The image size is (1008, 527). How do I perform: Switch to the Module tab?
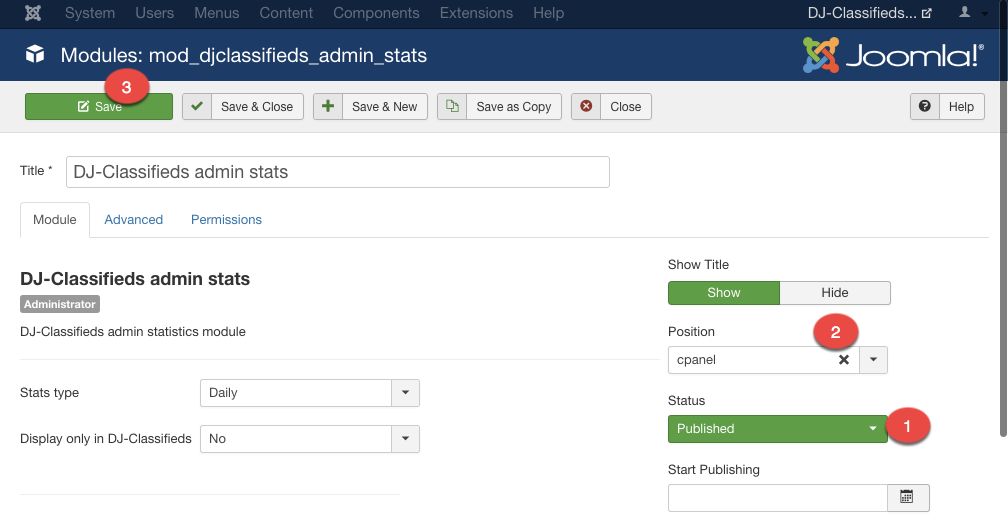(55, 220)
